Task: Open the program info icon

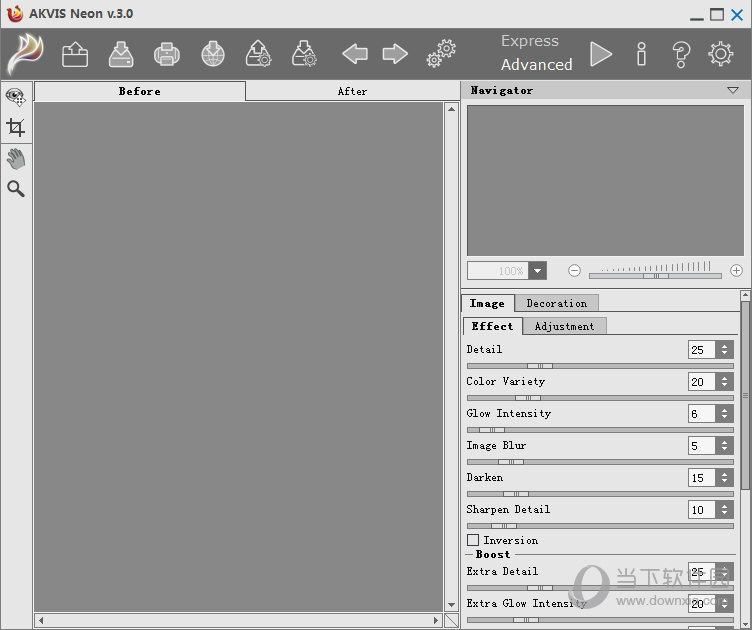Action: (x=642, y=54)
